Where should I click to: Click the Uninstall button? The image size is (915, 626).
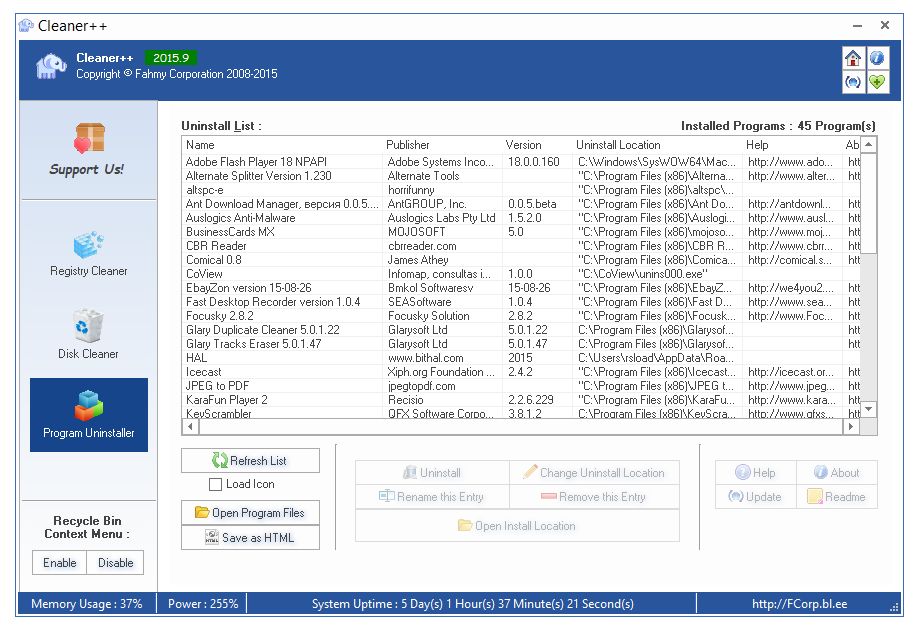pyautogui.click(x=432, y=473)
